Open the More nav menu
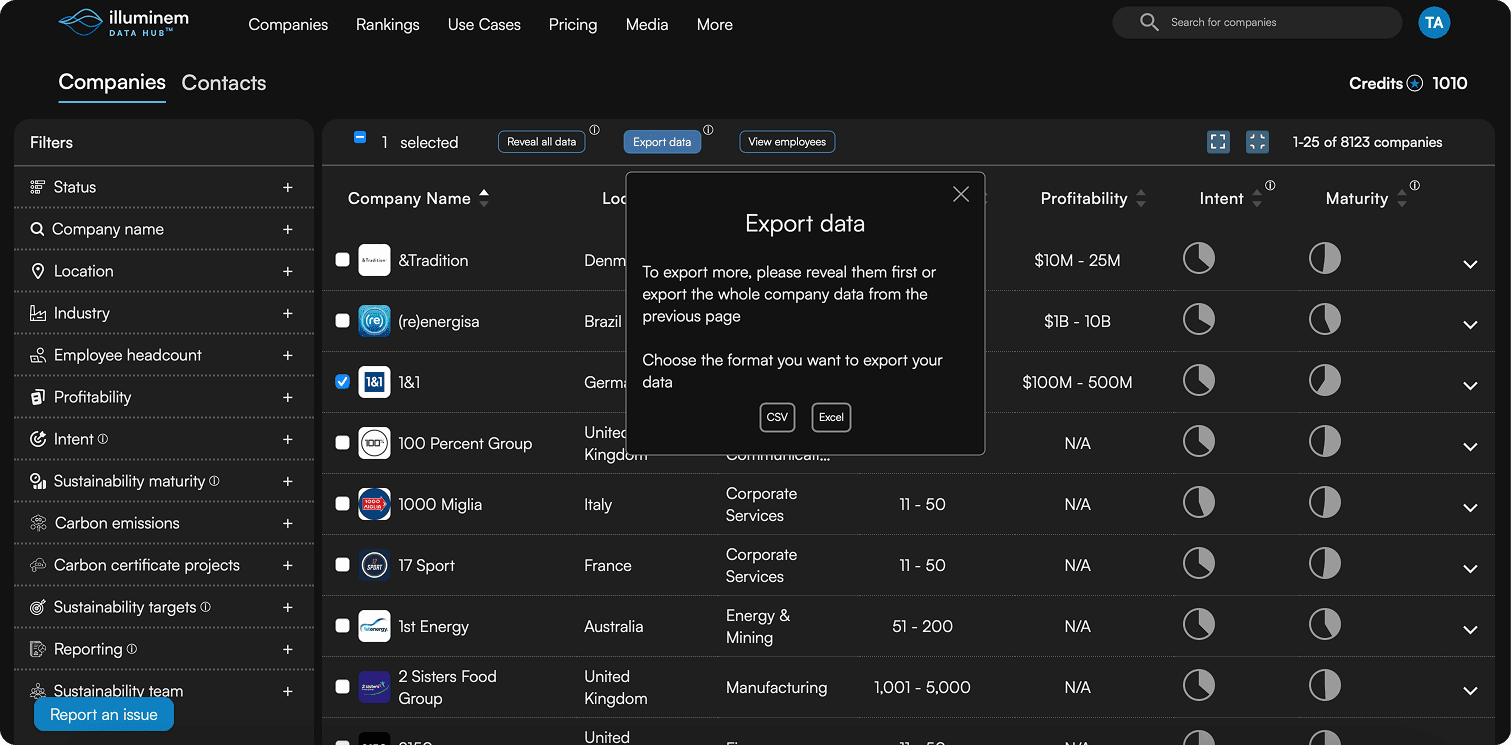Image resolution: width=1511 pixels, height=745 pixels. coord(715,25)
